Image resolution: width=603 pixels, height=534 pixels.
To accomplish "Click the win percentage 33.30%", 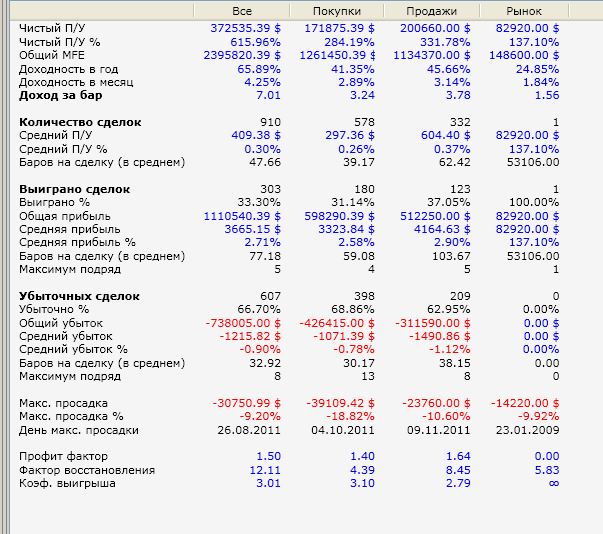I will pyautogui.click(x=259, y=202).
